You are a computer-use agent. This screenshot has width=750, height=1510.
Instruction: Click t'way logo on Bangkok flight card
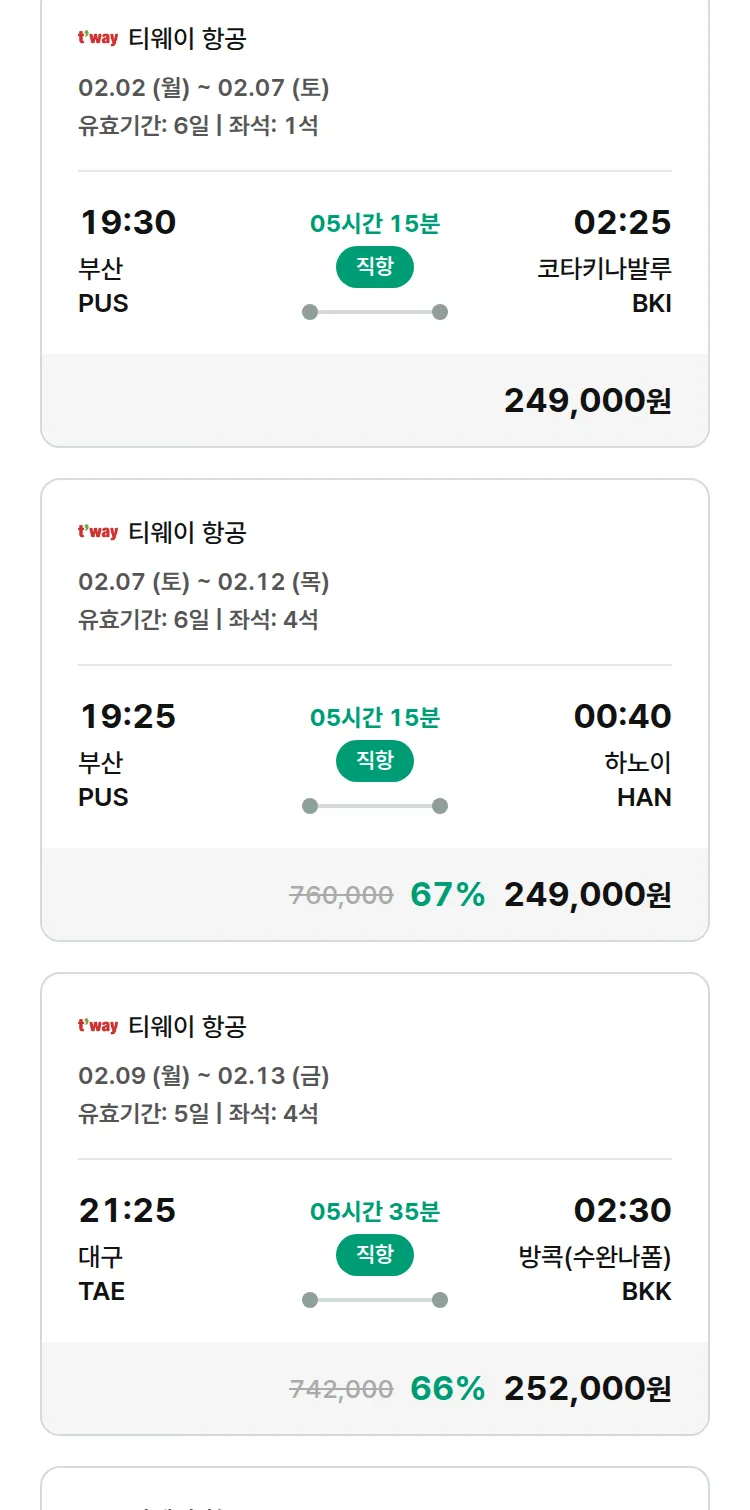98,1026
